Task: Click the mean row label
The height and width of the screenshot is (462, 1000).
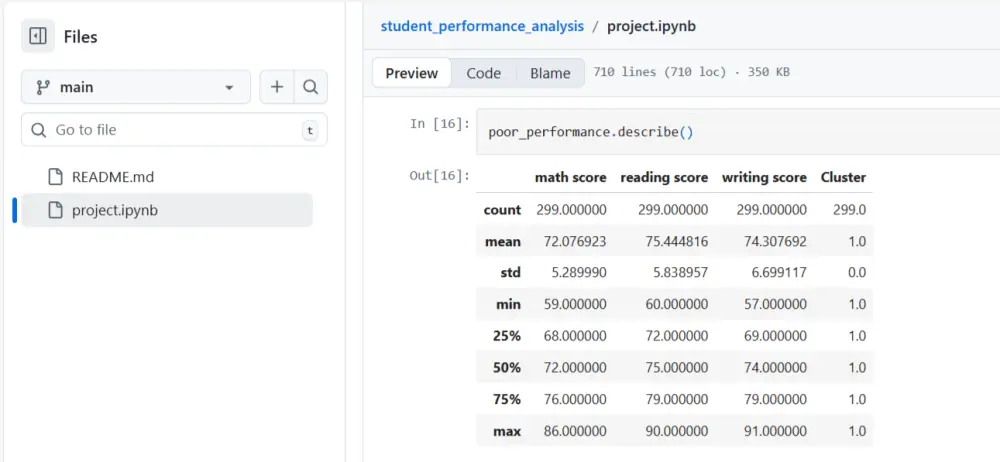Action: 503,242
